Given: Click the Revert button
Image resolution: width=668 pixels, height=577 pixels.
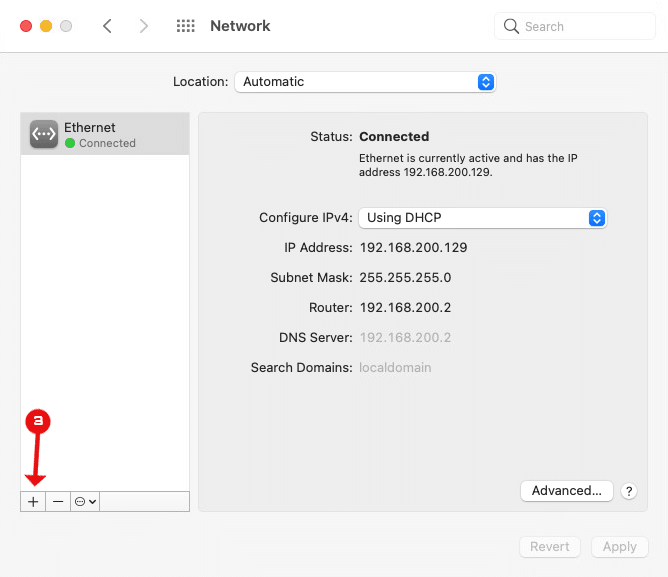Looking at the screenshot, I should coord(550,546).
